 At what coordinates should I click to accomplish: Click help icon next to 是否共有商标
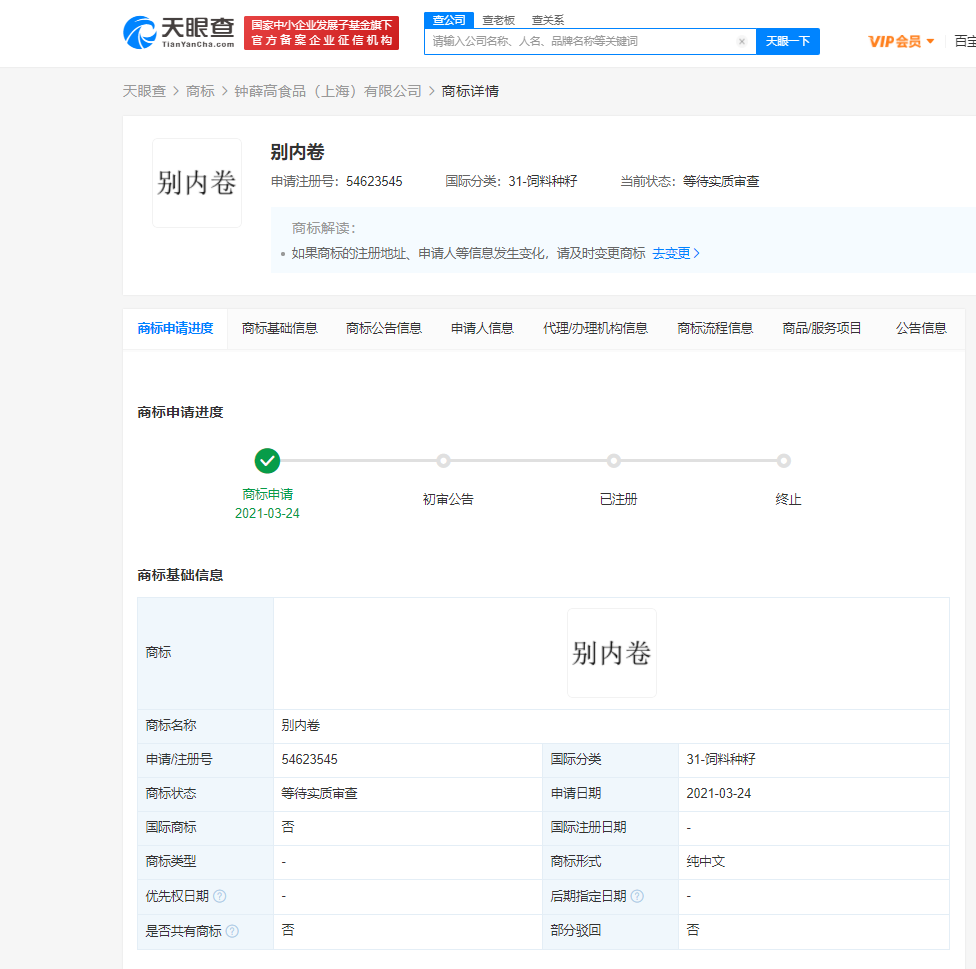click(x=232, y=931)
